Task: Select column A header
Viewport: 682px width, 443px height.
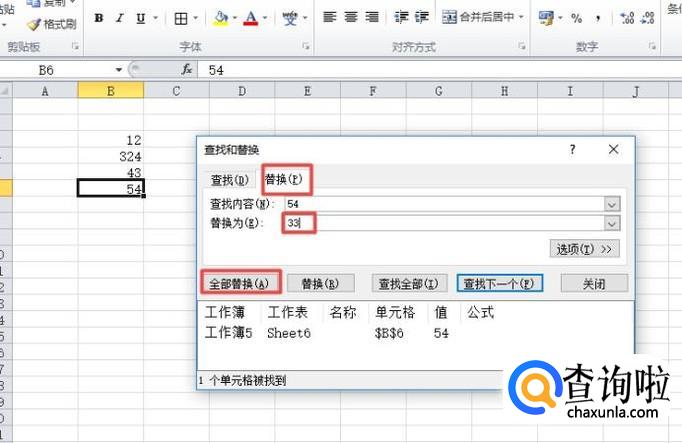Action: (45, 91)
